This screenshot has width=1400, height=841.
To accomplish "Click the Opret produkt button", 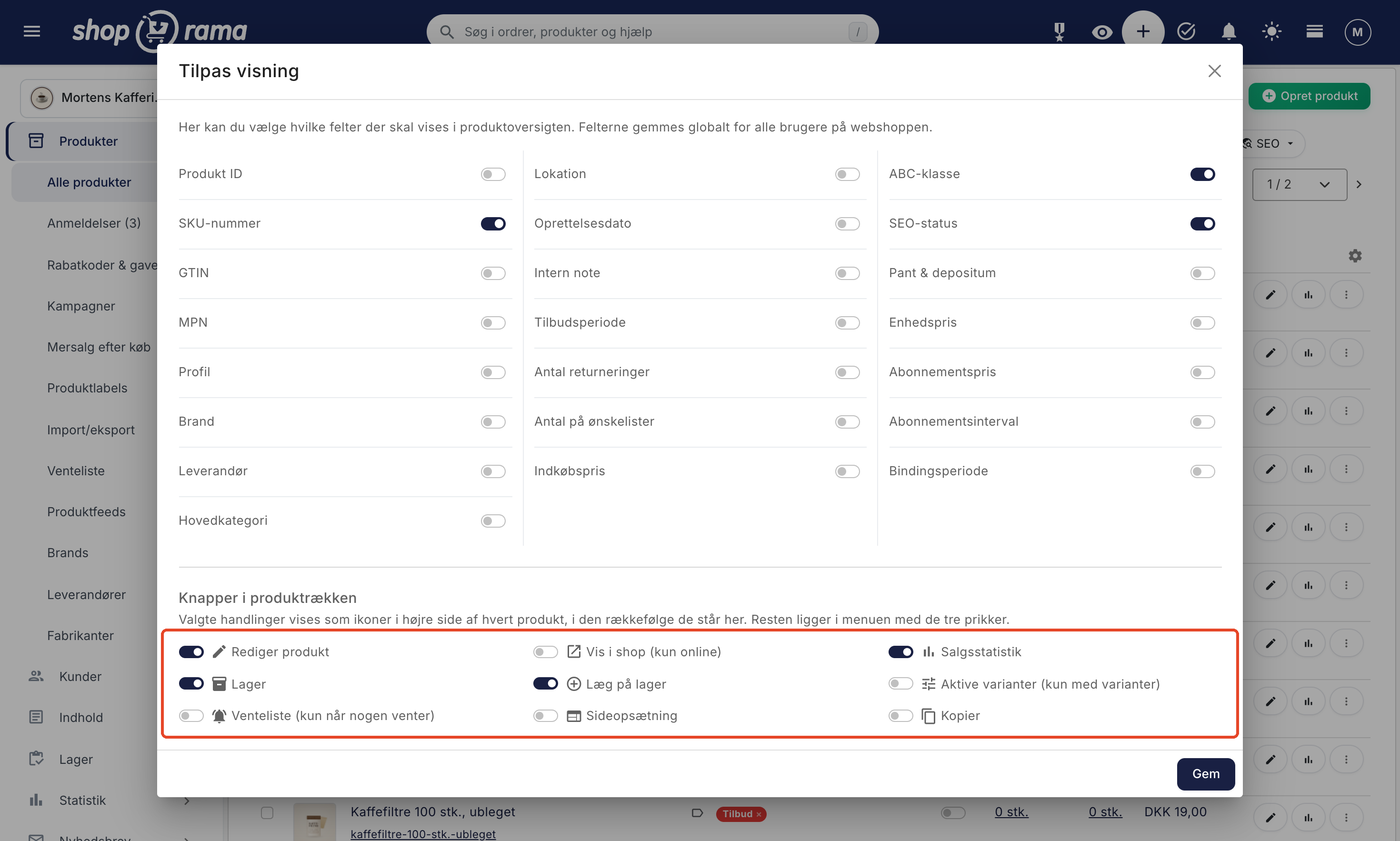I will [x=1309, y=96].
